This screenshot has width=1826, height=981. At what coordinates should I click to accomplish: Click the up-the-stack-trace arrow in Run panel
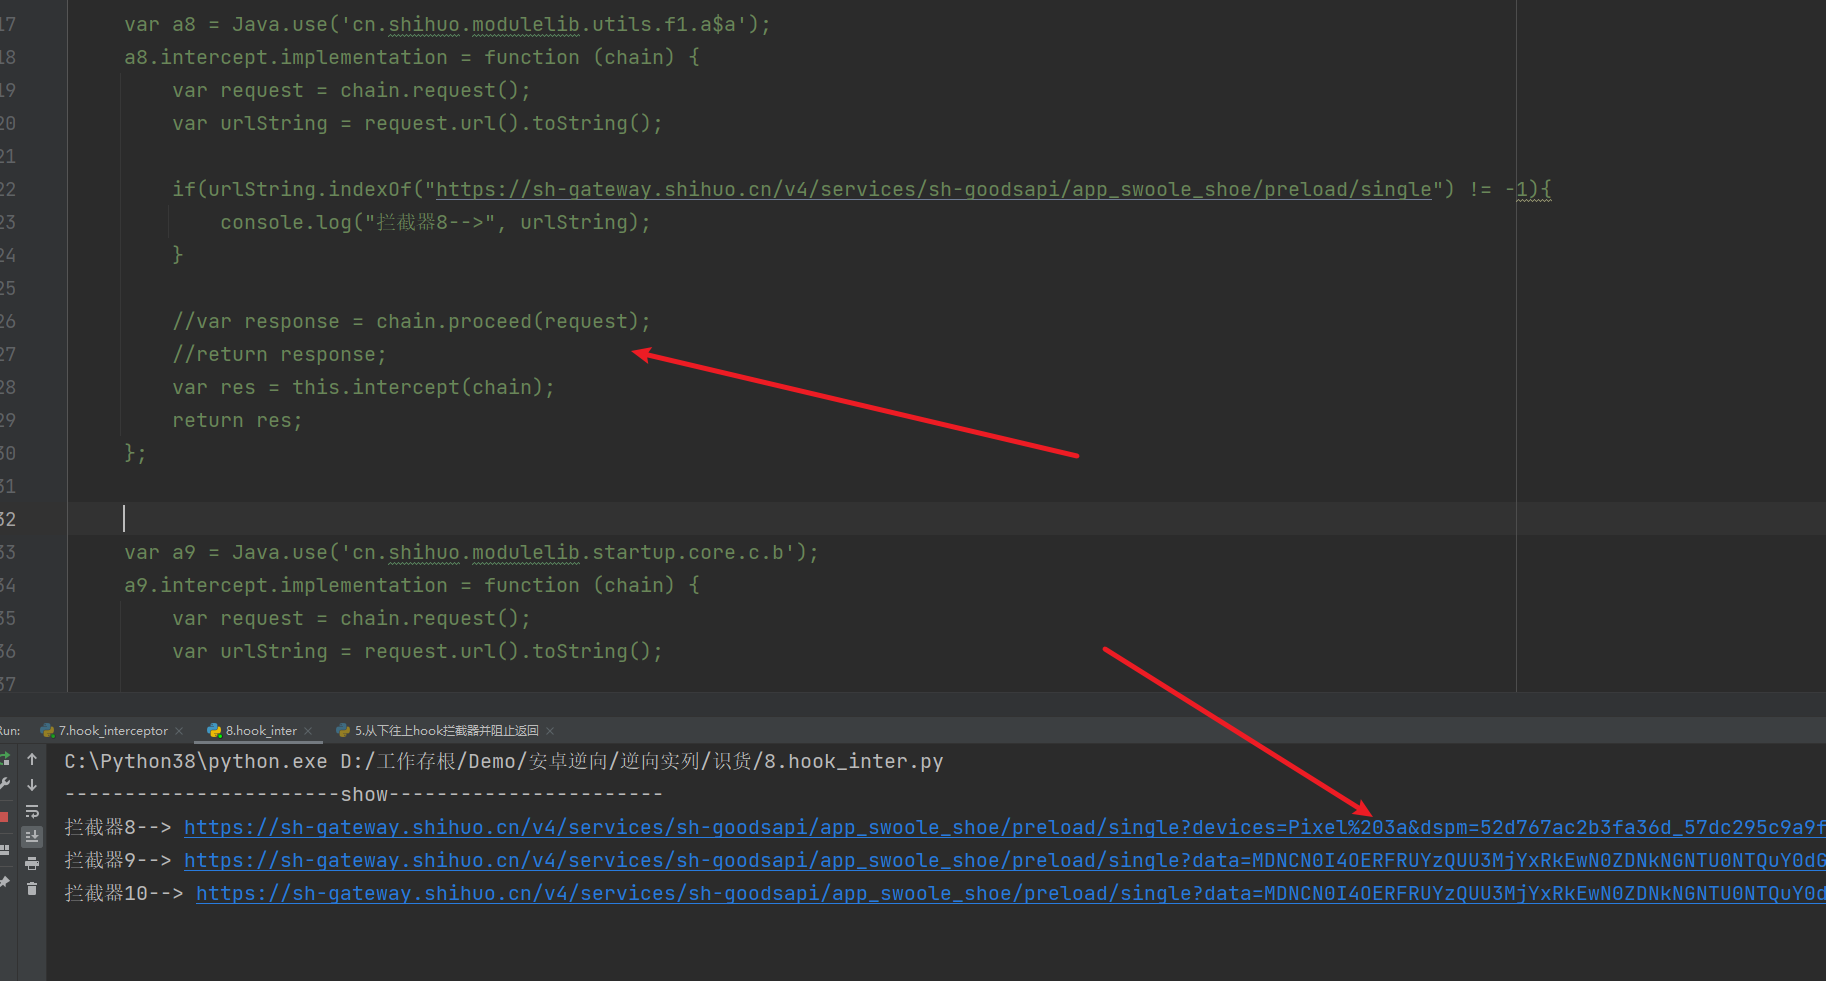tap(32, 759)
